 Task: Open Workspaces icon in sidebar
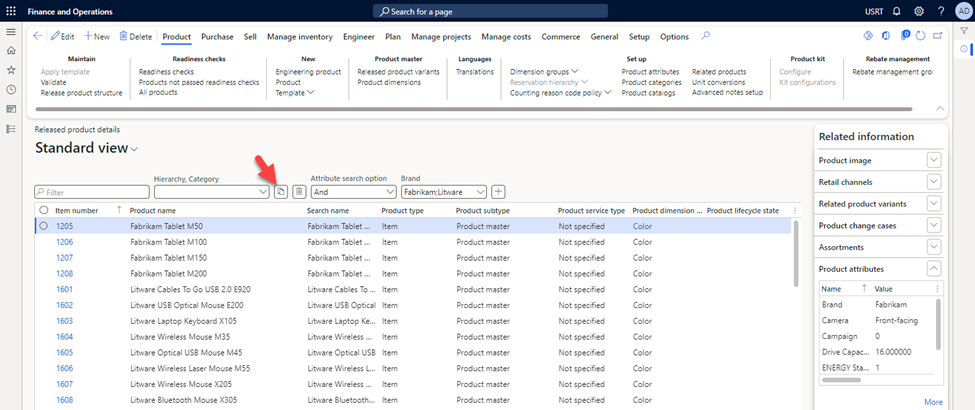pyautogui.click(x=11, y=109)
